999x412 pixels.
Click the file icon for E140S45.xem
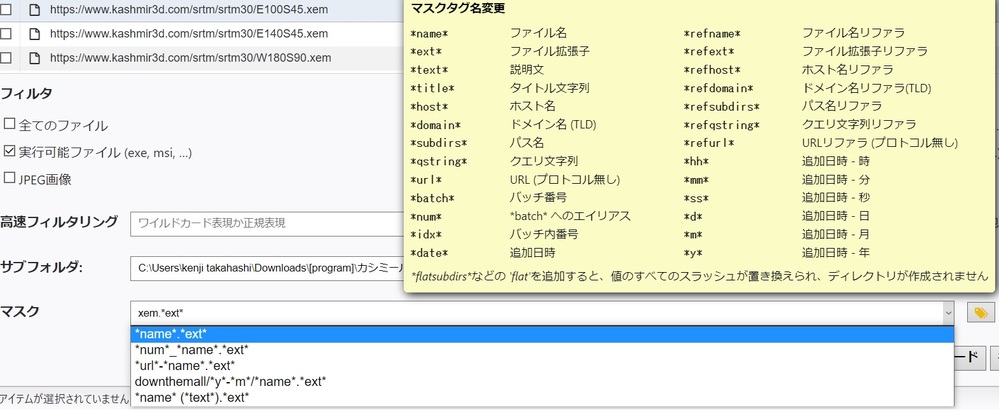tap(34, 33)
